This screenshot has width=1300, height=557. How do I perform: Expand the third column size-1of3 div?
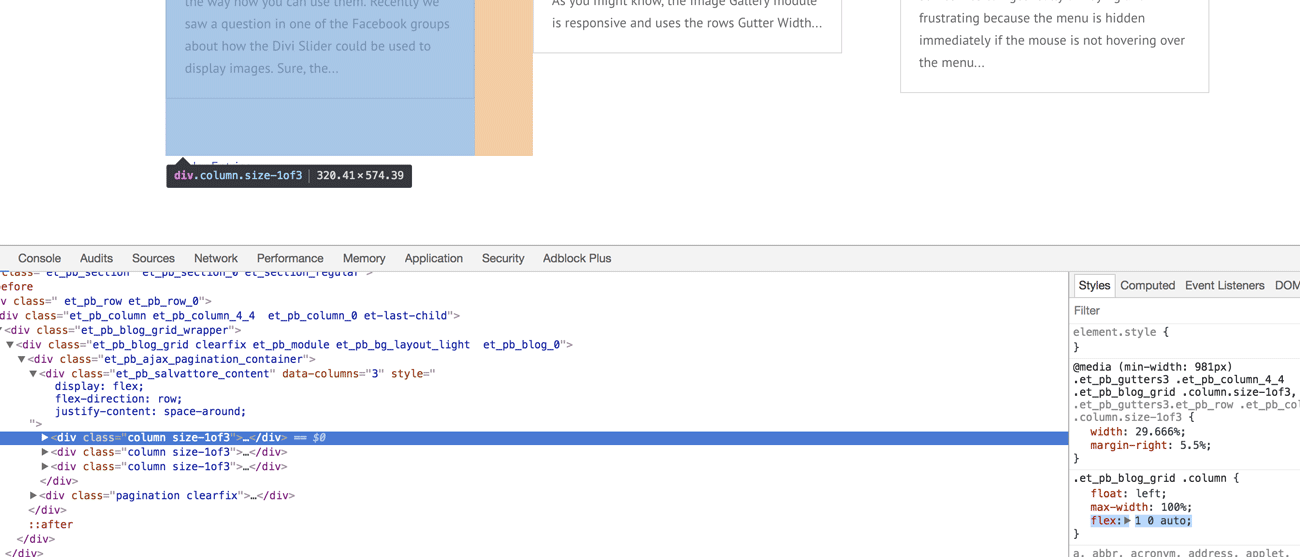pyautogui.click(x=45, y=467)
